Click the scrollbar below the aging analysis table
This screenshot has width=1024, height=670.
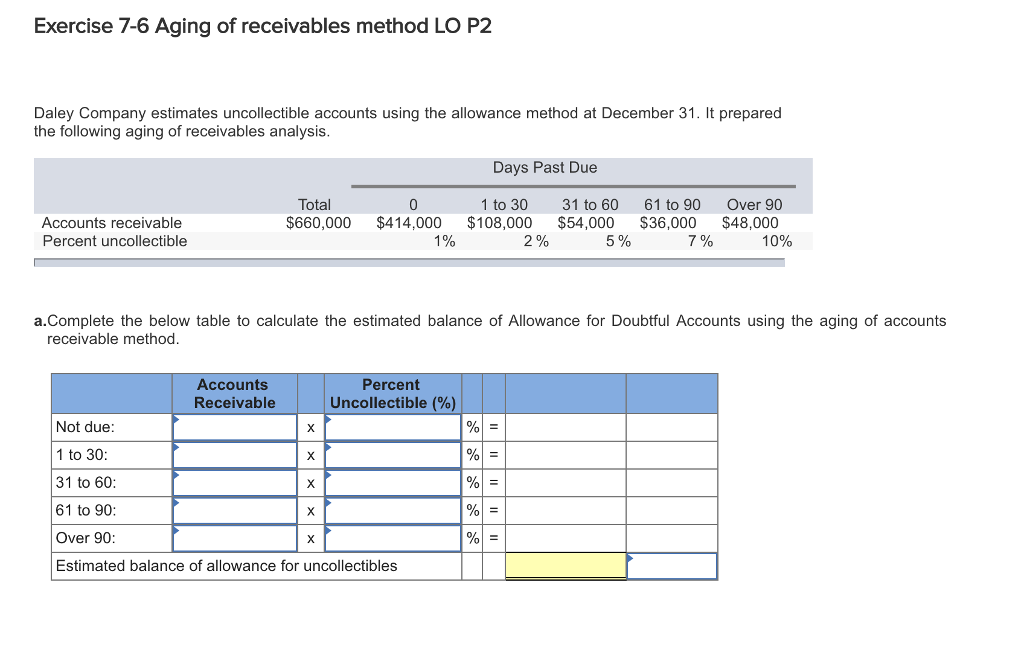pos(410,259)
